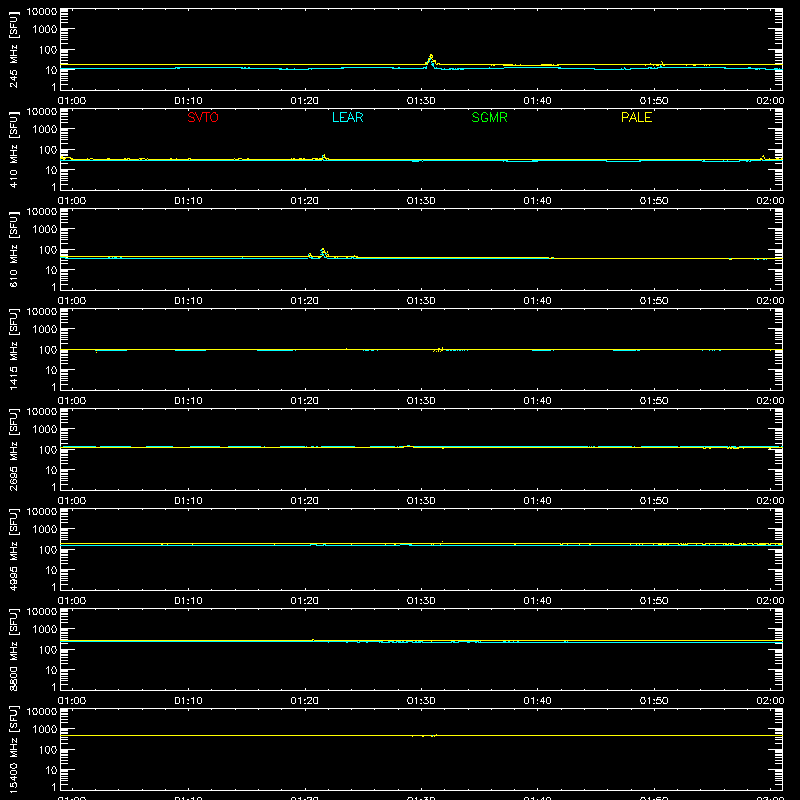Click the 100 y-axis value on 410 MHz plot
Viewport: 800px width, 800px height.
[x=48, y=150]
